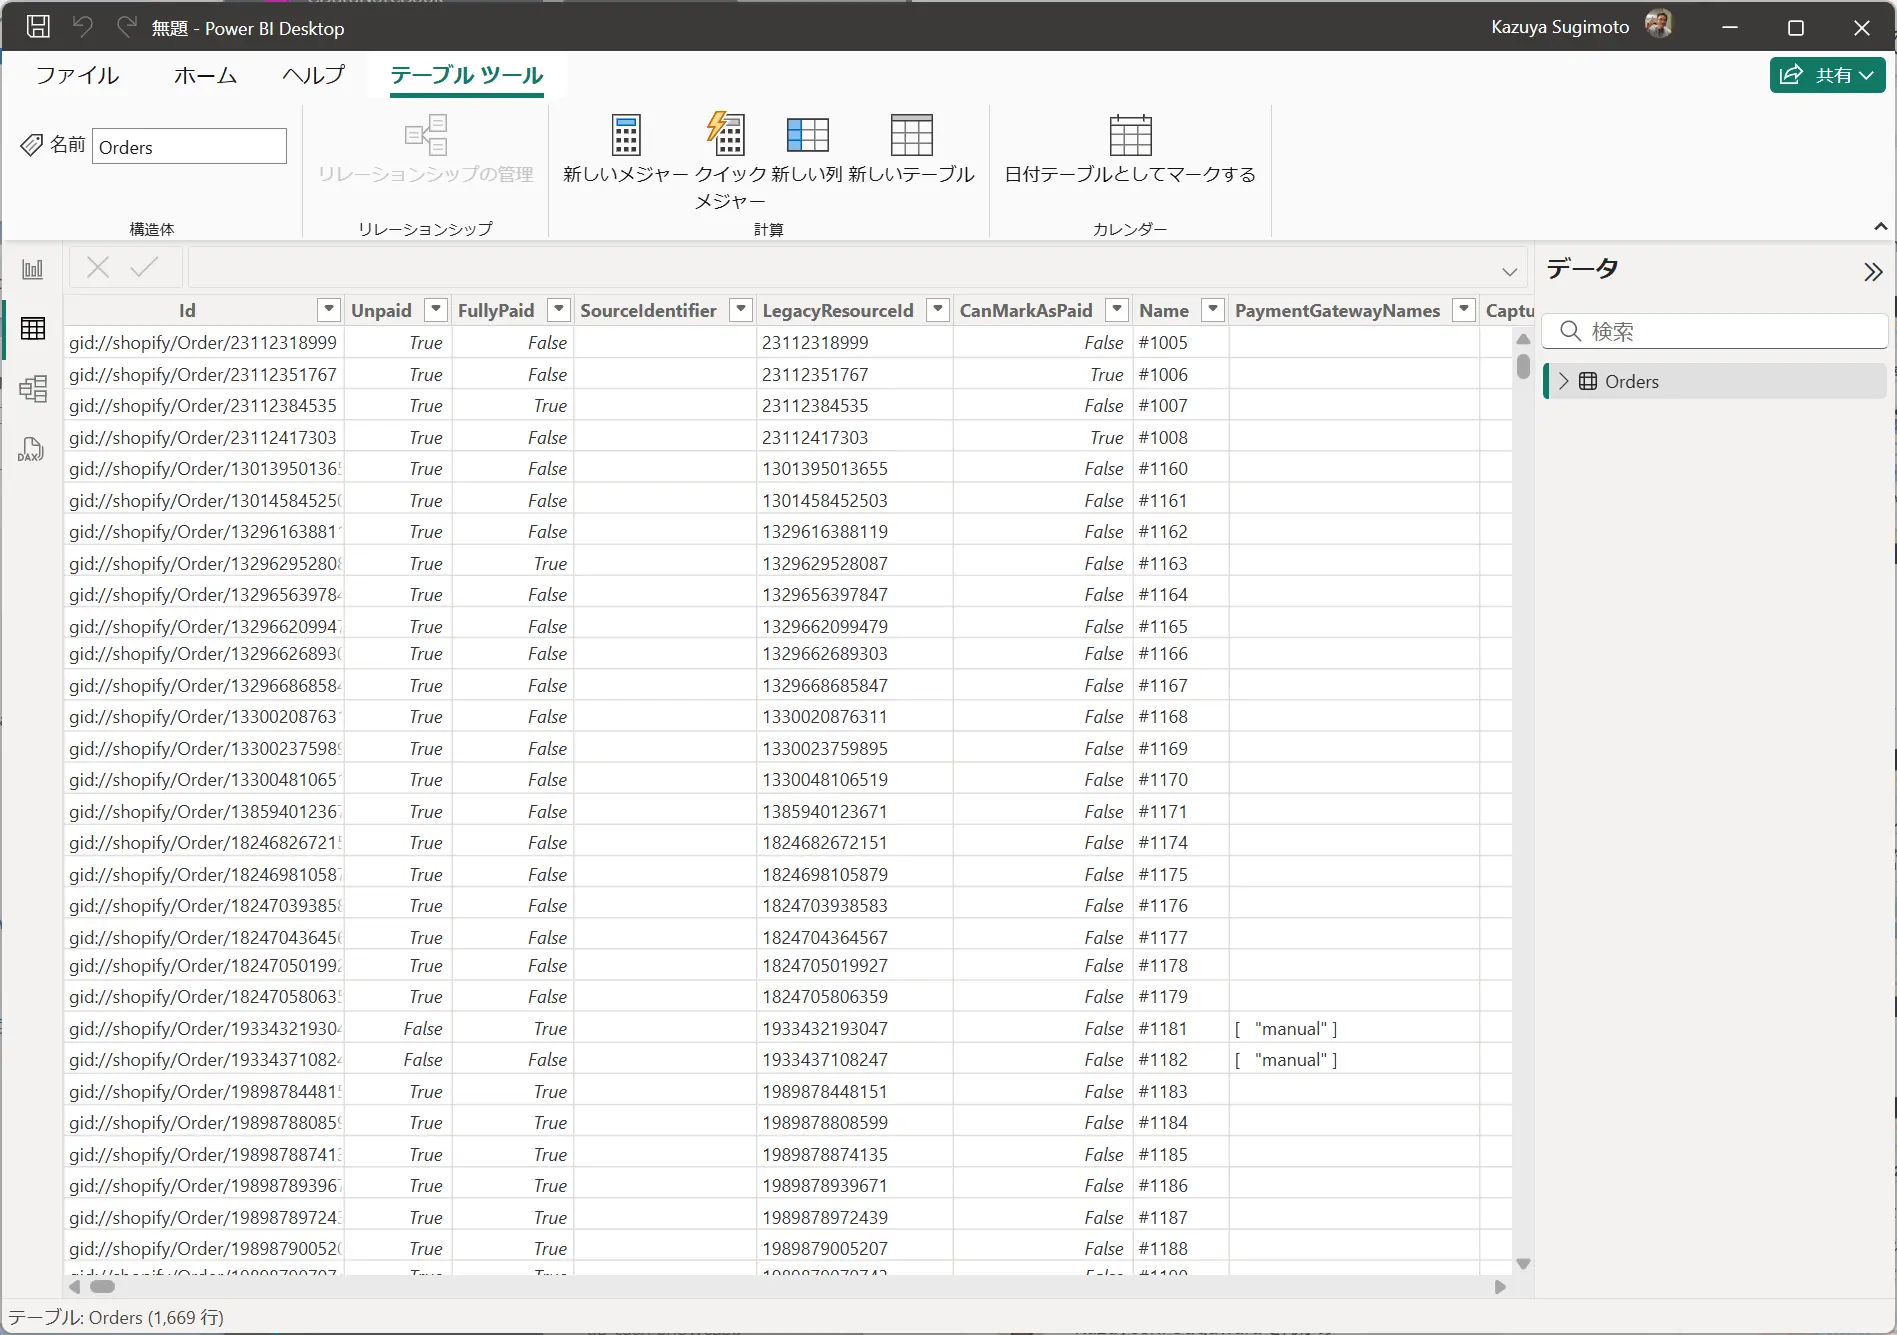Image resolution: width=1897 pixels, height=1335 pixels.
Task: Add a new column via ribbon icon
Action: point(807,136)
